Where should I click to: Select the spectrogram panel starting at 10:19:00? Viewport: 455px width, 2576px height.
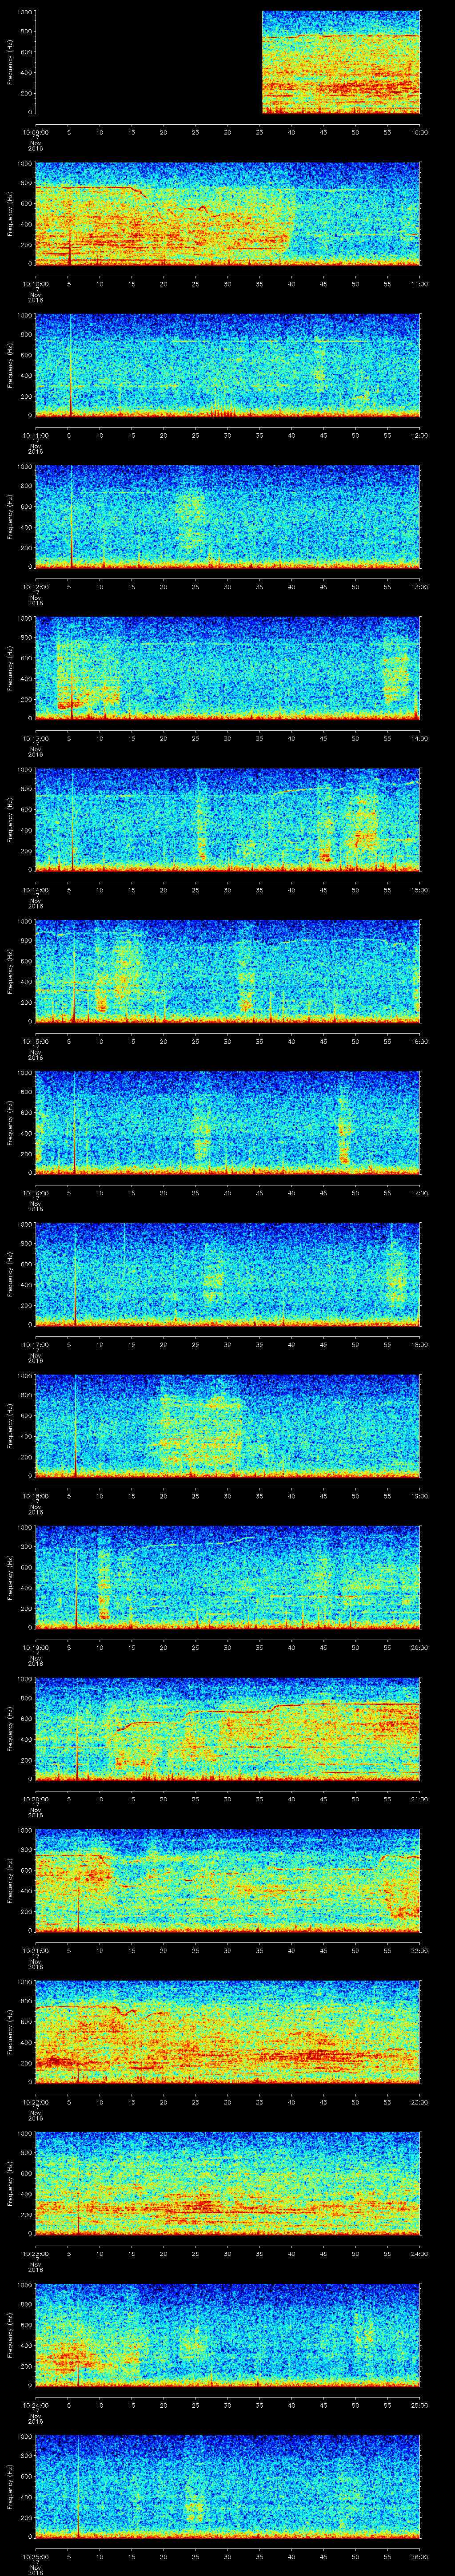tap(227, 1577)
